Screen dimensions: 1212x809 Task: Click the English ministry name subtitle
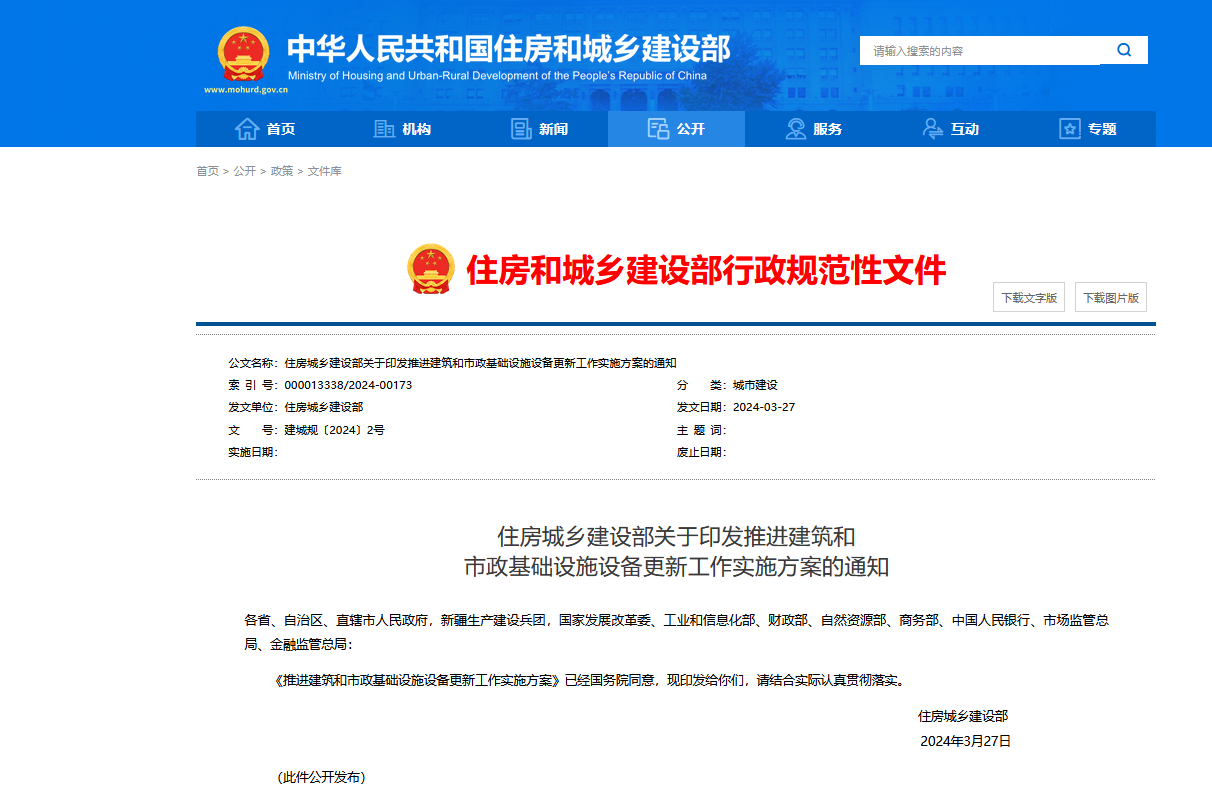497,76
